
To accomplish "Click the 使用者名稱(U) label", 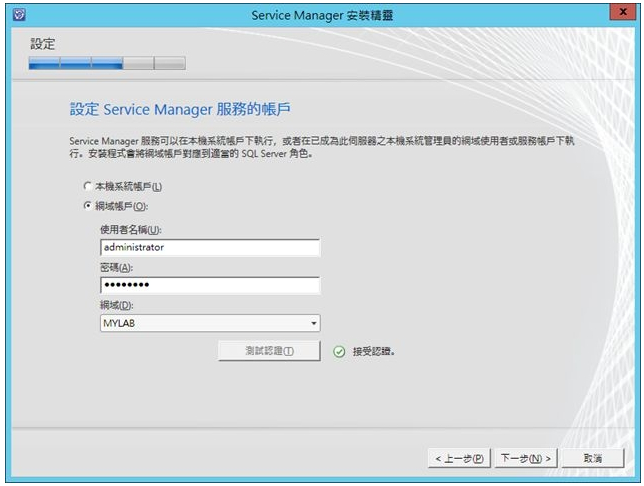I will click(x=131, y=230).
